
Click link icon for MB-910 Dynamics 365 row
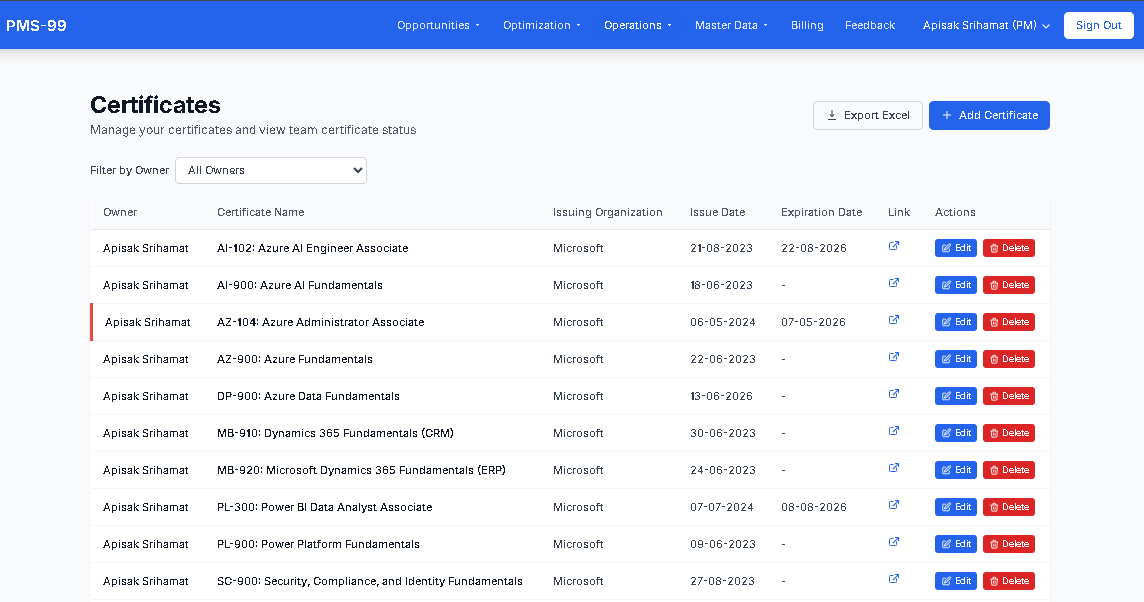point(894,431)
